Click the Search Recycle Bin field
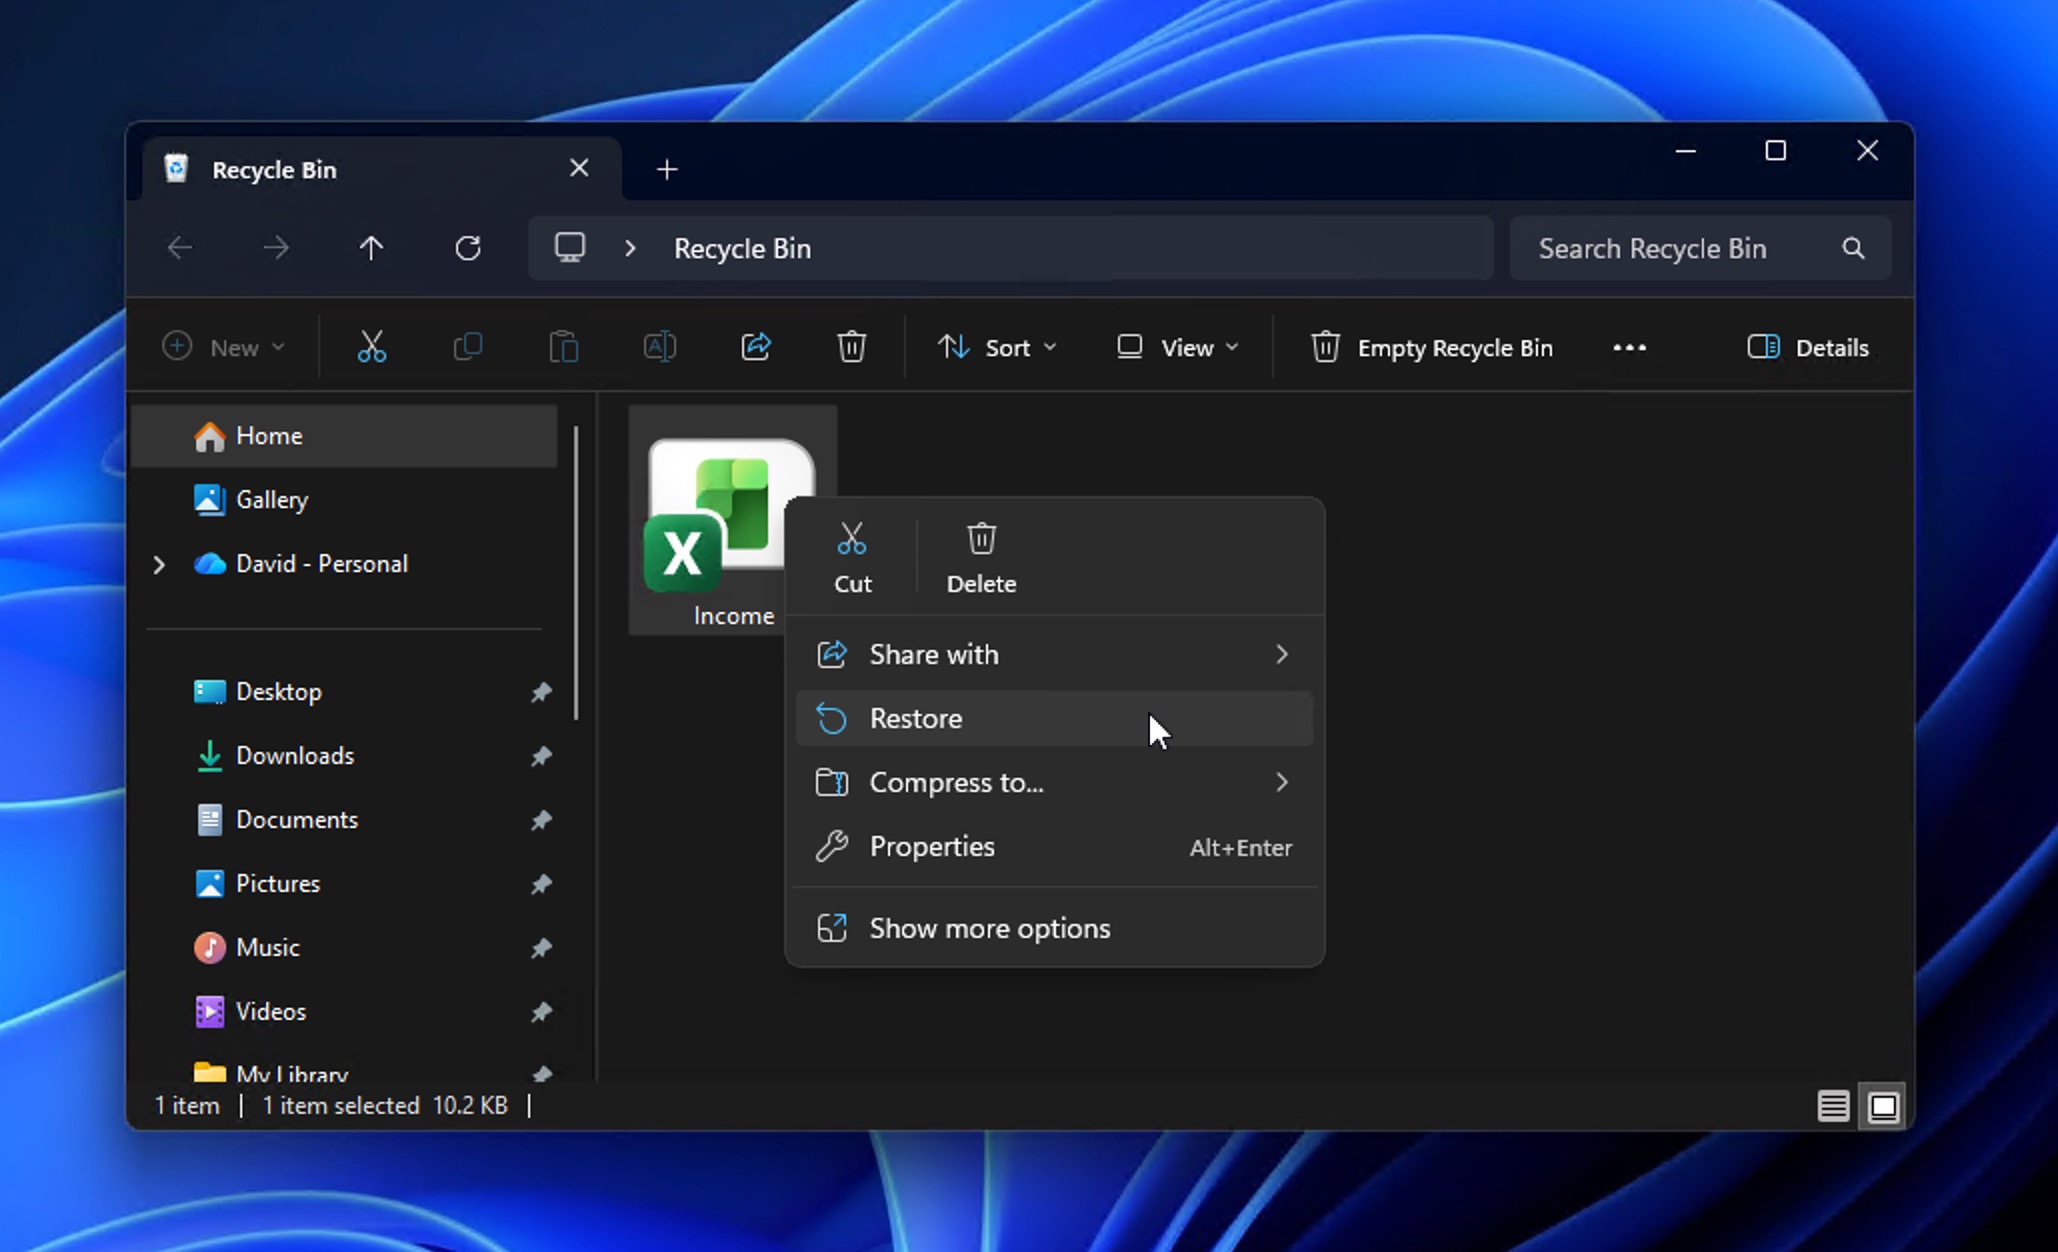This screenshot has height=1252, width=2058. point(1700,248)
